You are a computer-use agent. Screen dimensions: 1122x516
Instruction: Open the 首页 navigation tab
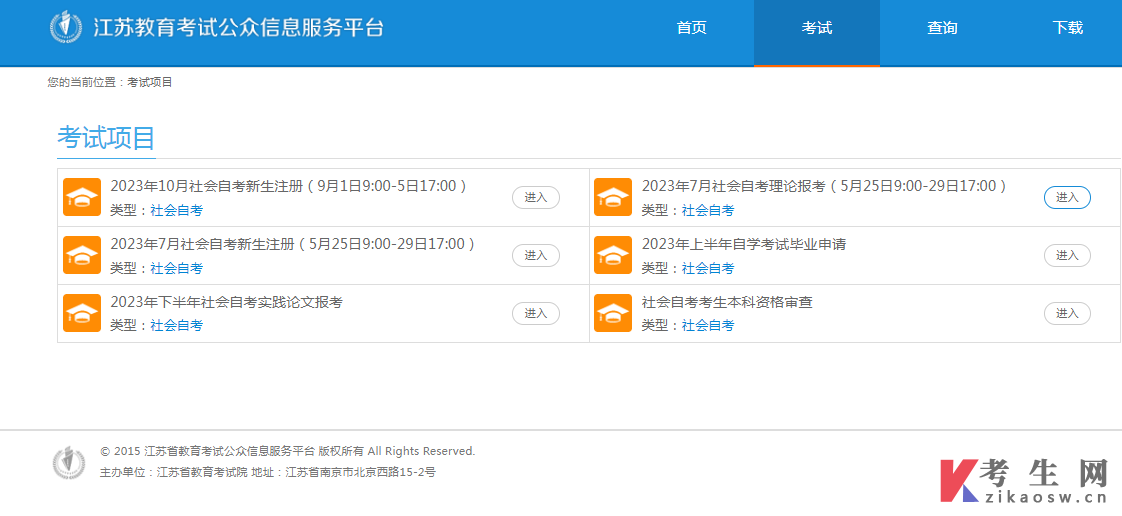point(691,29)
